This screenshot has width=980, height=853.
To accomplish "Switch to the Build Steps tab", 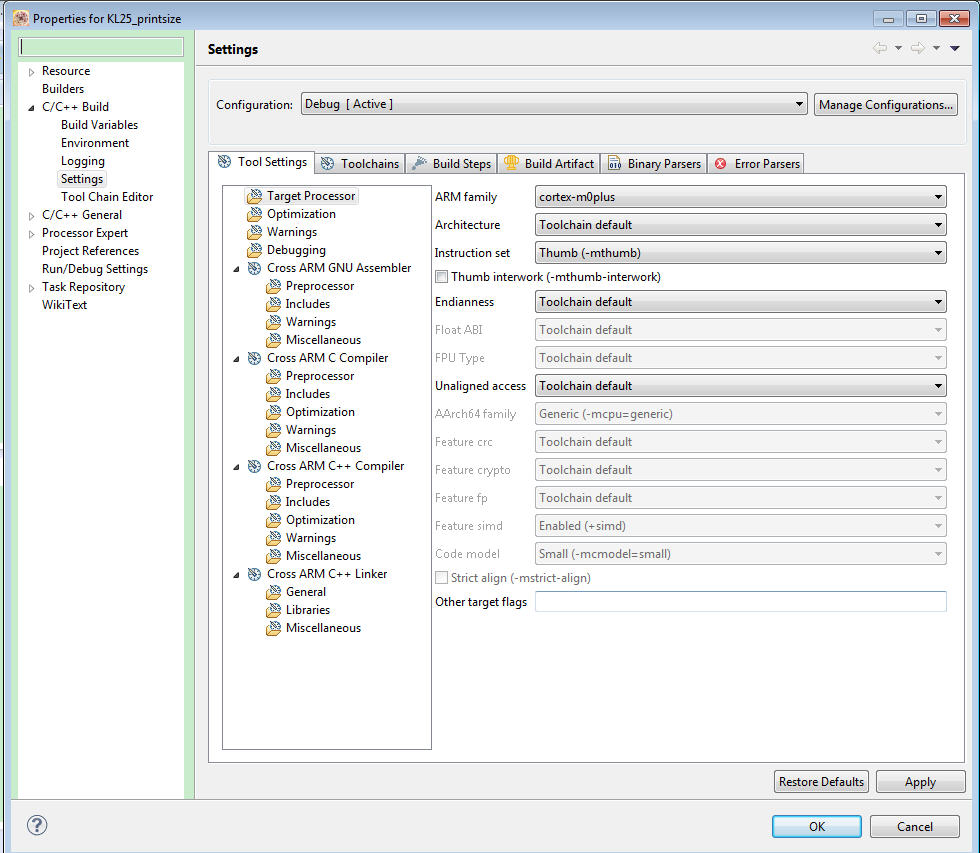I will pos(451,164).
